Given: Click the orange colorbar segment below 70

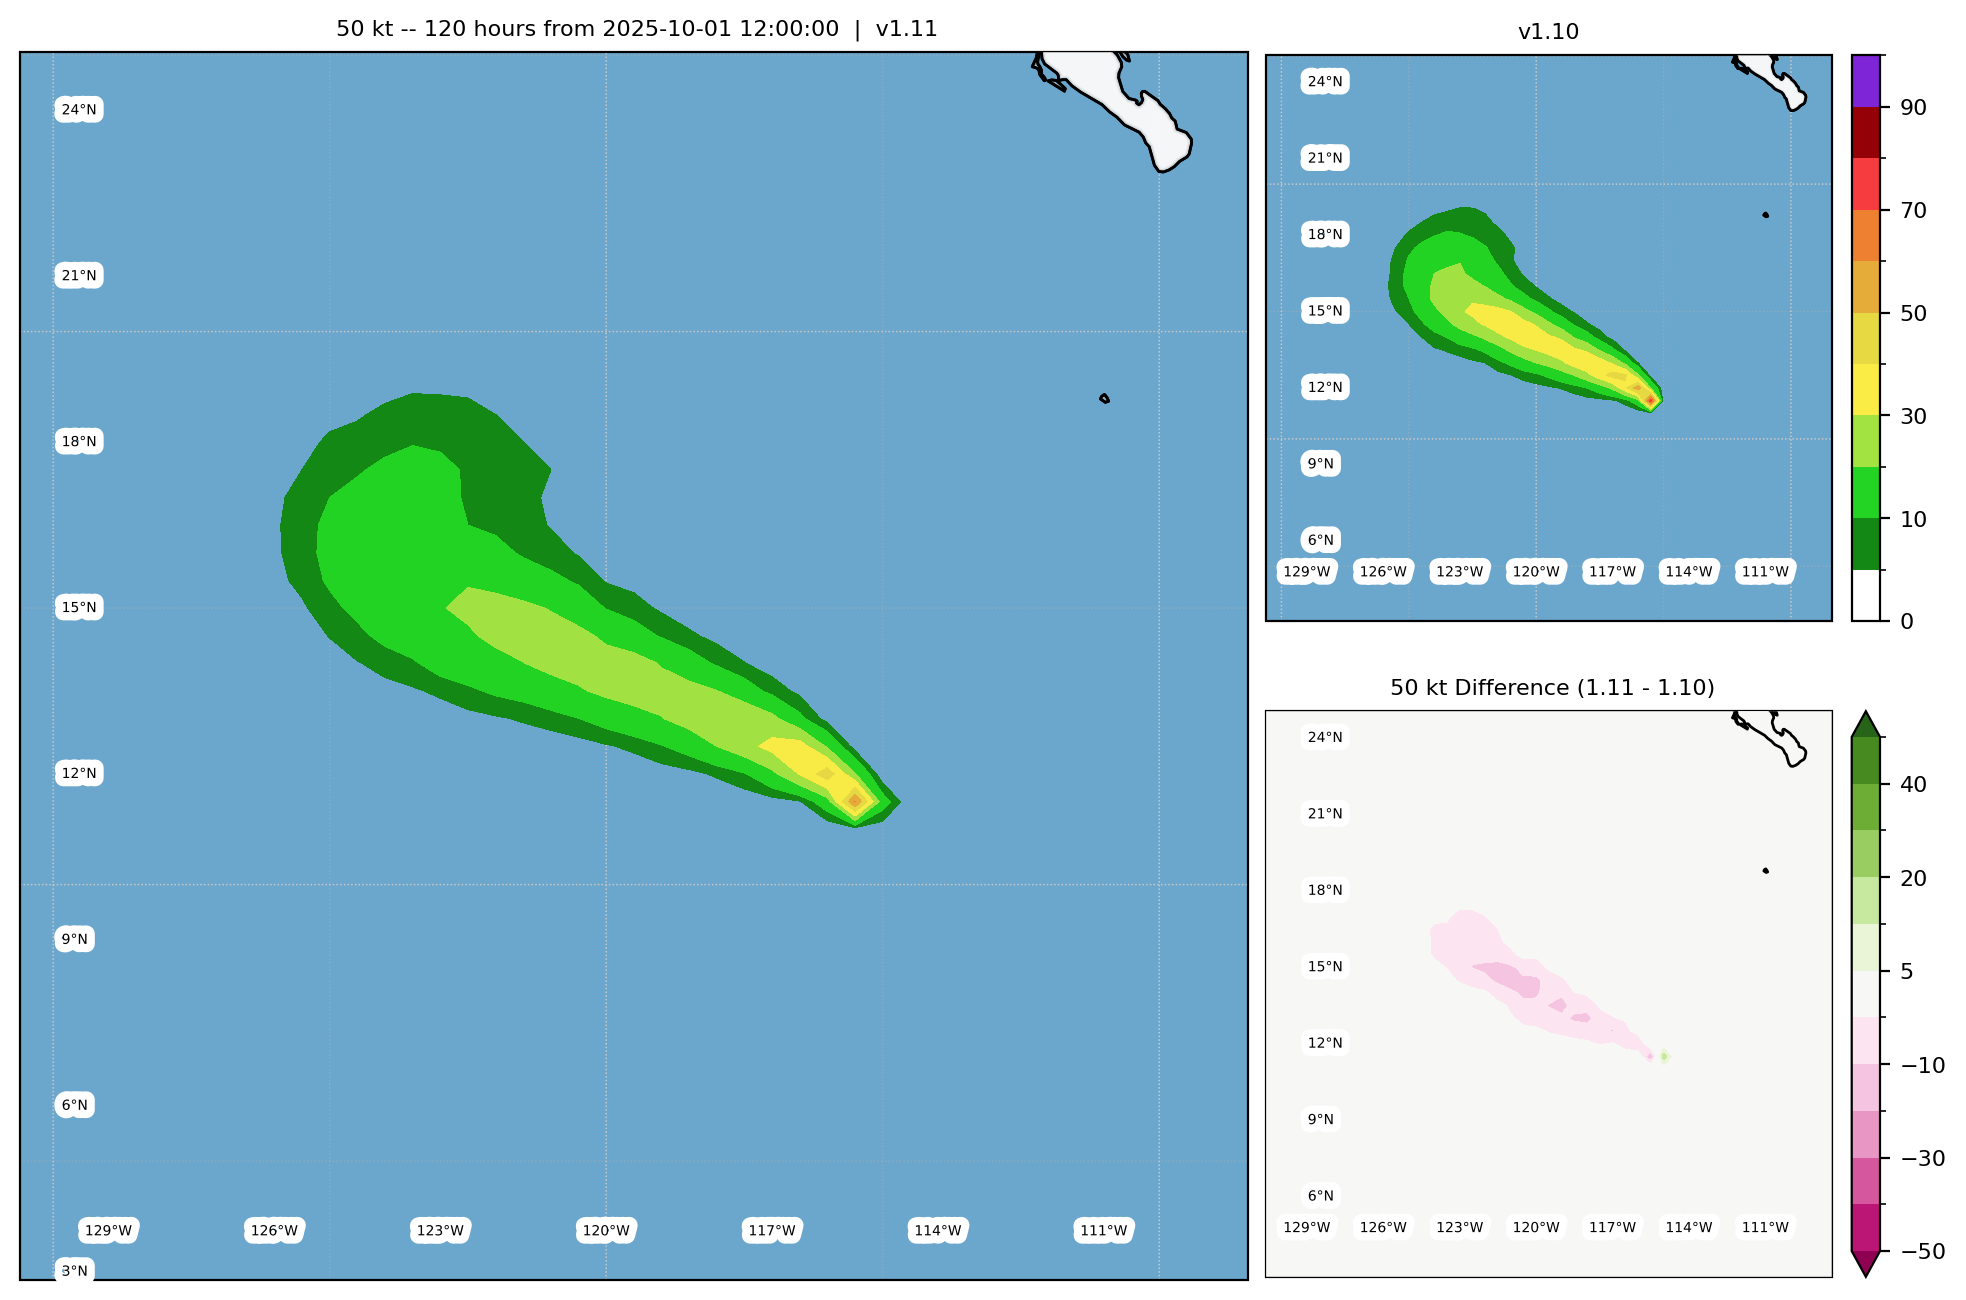Looking at the screenshot, I should (x=1866, y=235).
